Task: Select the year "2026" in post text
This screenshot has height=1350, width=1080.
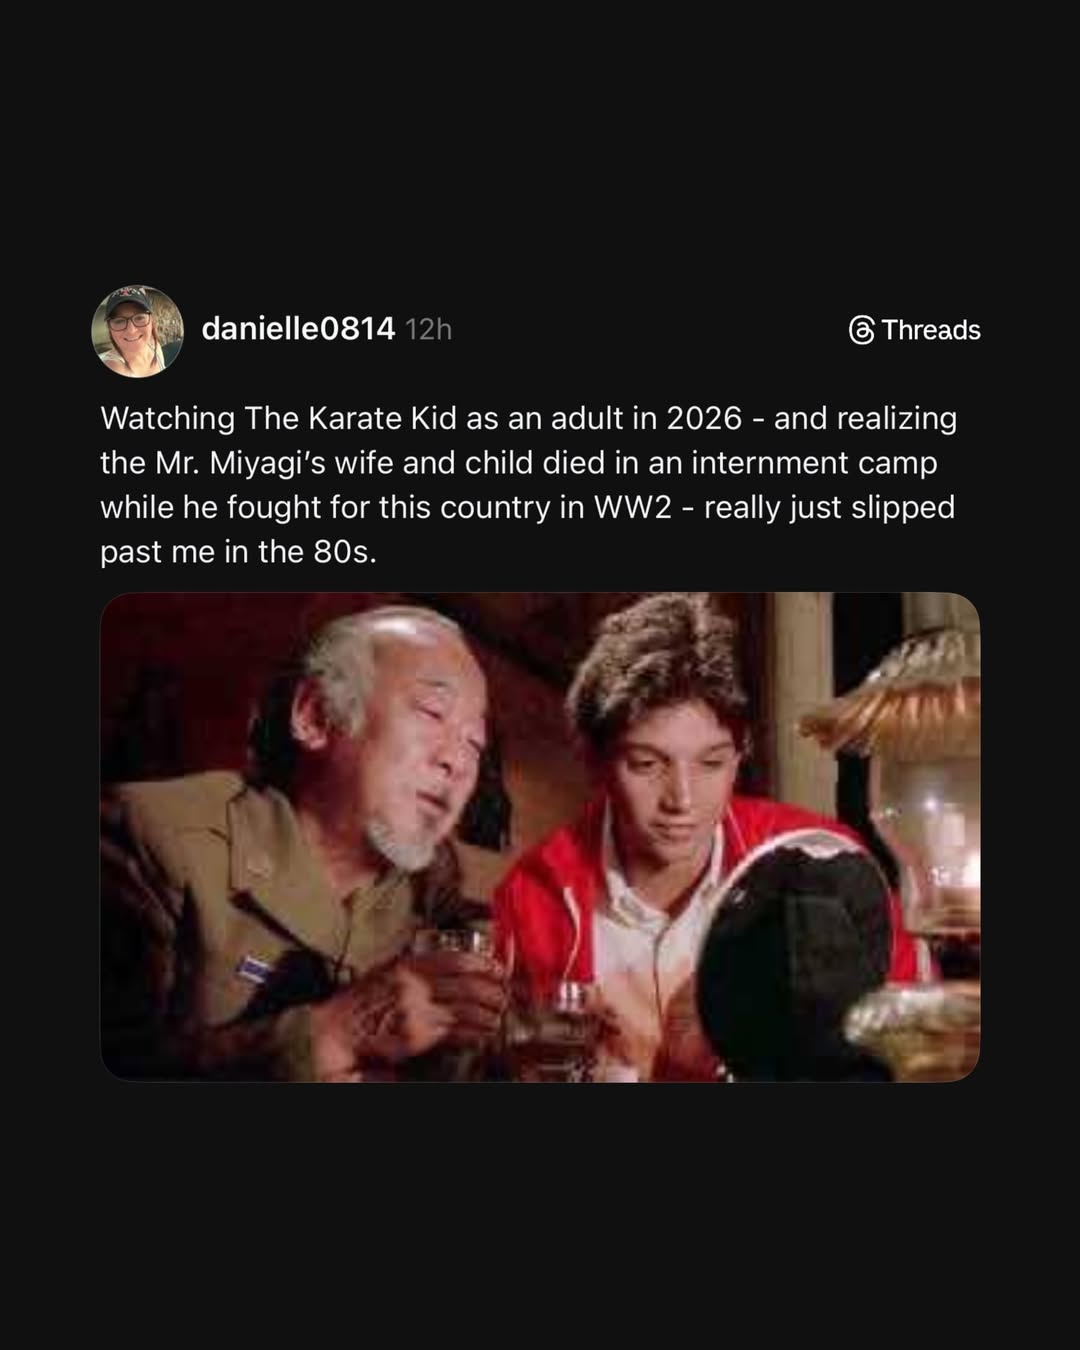Action: click(x=705, y=418)
